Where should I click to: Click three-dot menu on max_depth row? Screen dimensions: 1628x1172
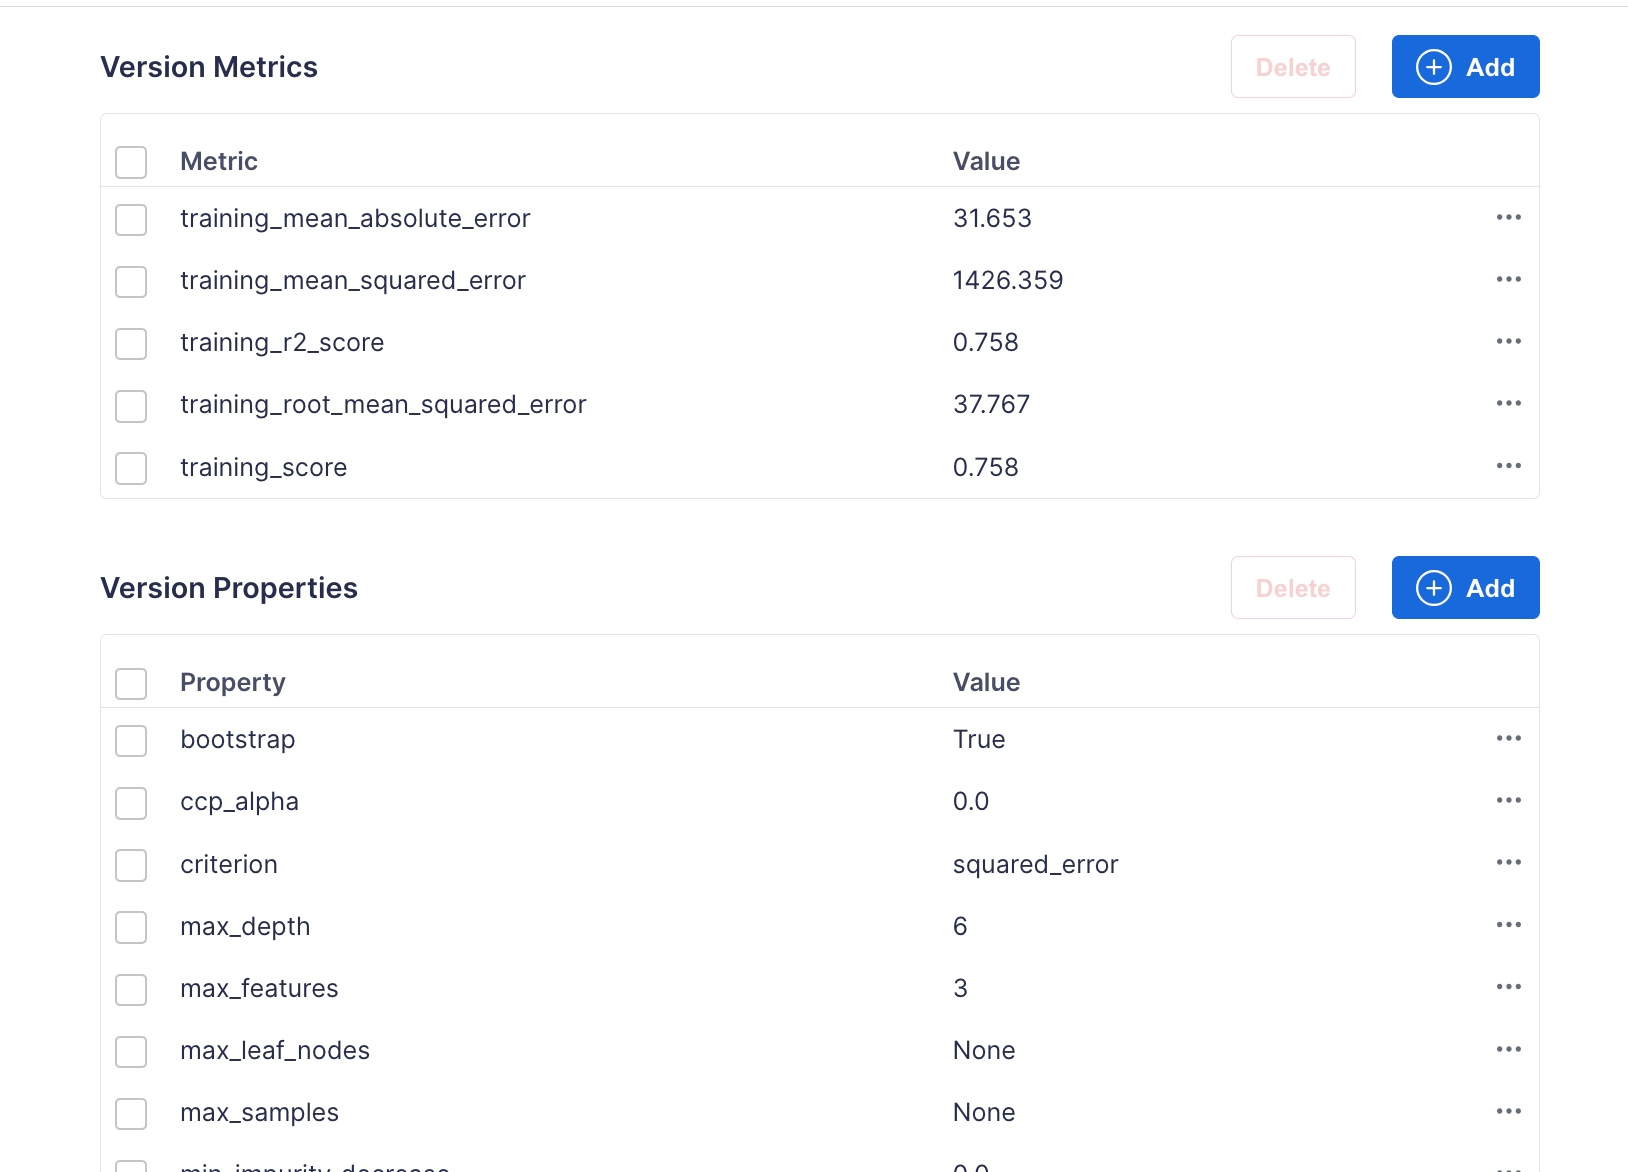tap(1508, 926)
